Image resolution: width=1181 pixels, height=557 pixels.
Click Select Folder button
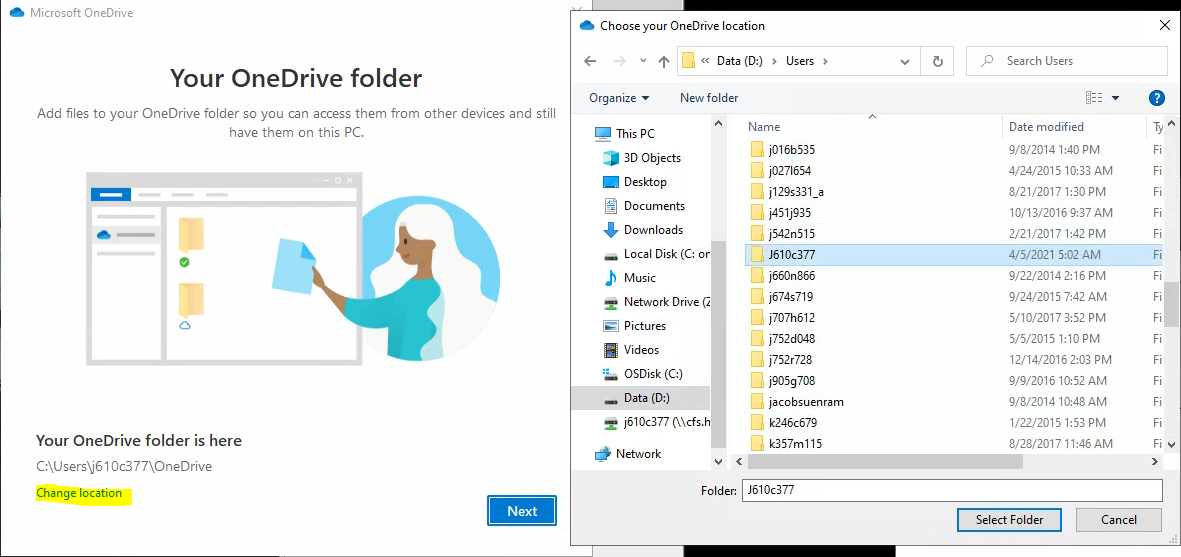tap(1009, 520)
